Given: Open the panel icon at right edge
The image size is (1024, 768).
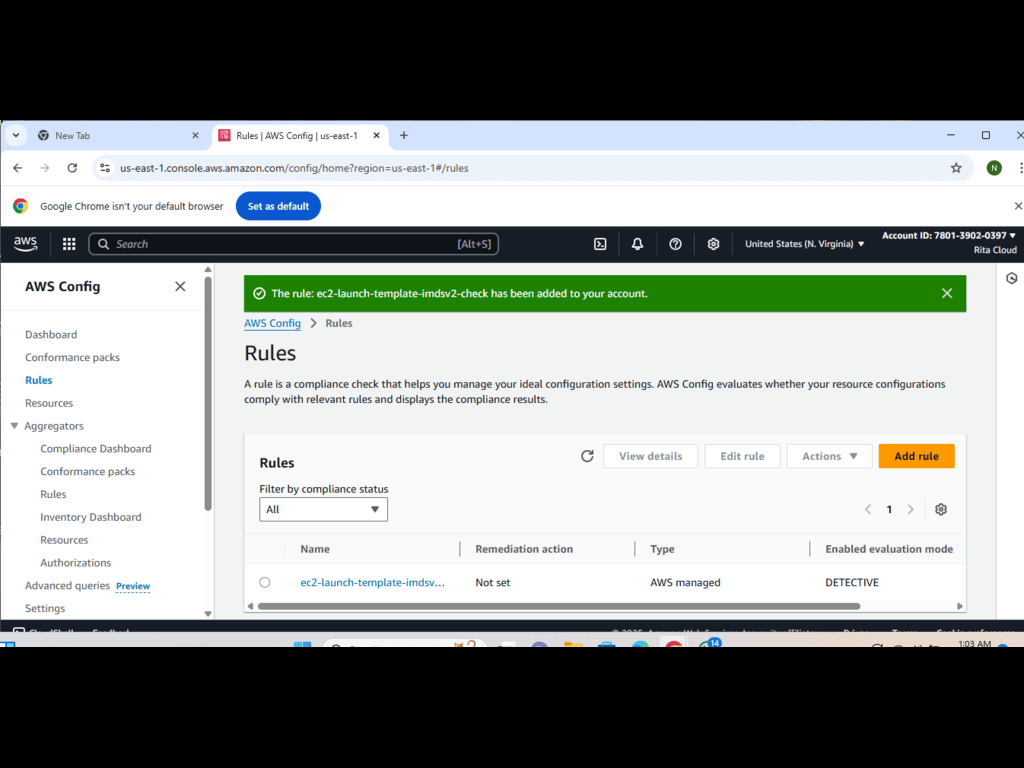Looking at the screenshot, I should [1012, 278].
